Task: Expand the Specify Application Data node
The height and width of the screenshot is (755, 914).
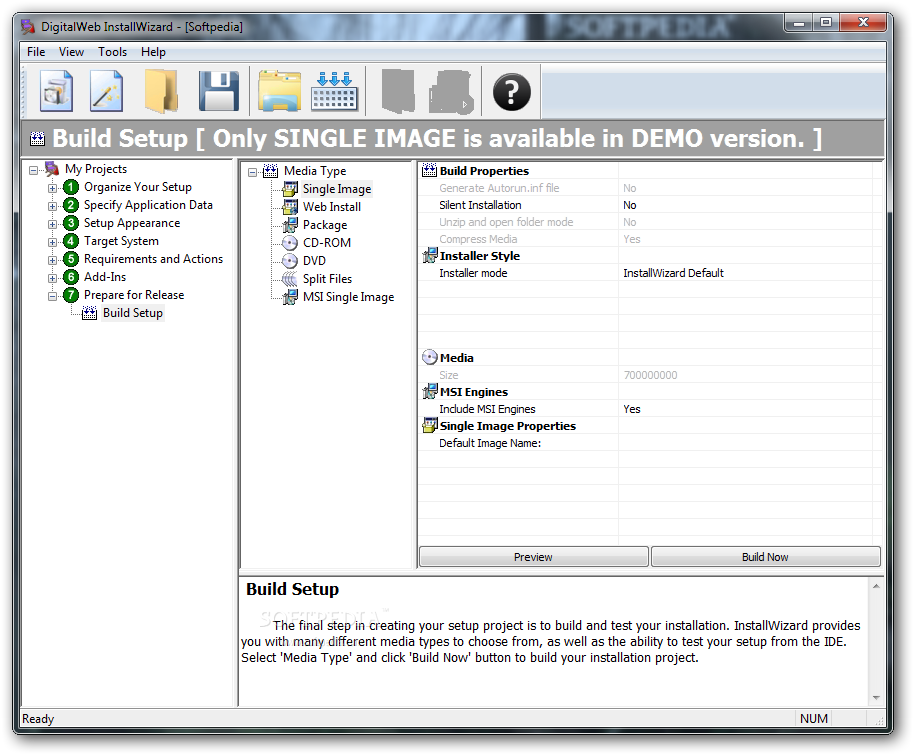Action: [52, 206]
